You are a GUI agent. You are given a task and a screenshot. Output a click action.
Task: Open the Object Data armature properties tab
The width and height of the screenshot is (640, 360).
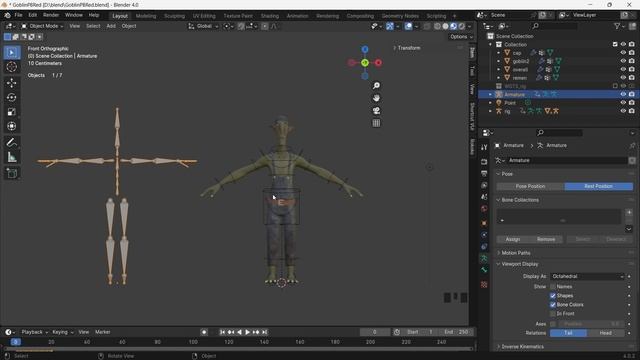pos(484,258)
